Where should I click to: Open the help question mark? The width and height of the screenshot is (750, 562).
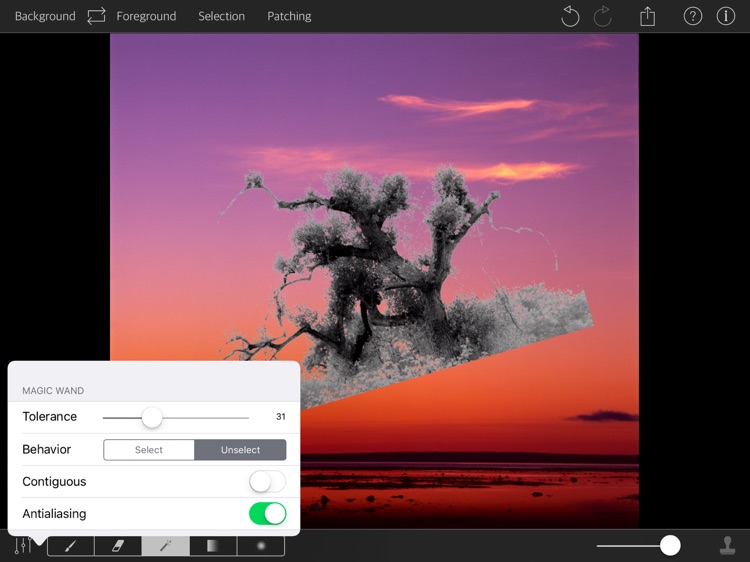pyautogui.click(x=693, y=16)
